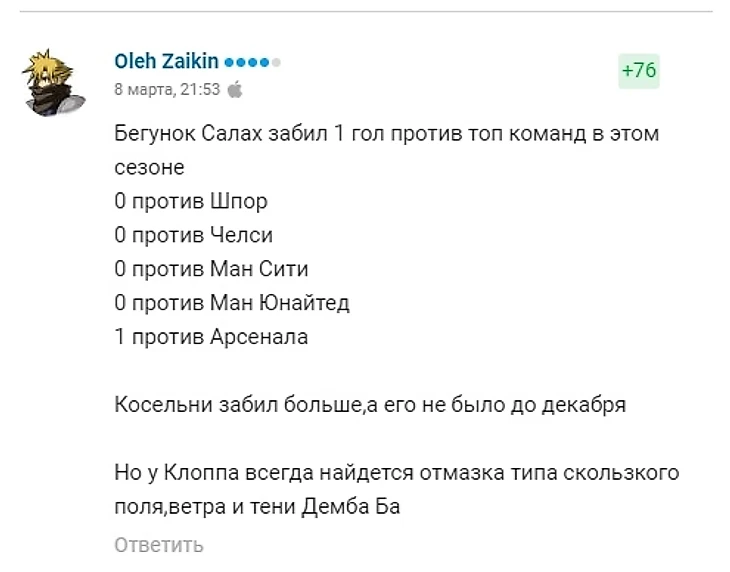Click the words 'Демба Ба' in comment

pyautogui.click(x=351, y=506)
